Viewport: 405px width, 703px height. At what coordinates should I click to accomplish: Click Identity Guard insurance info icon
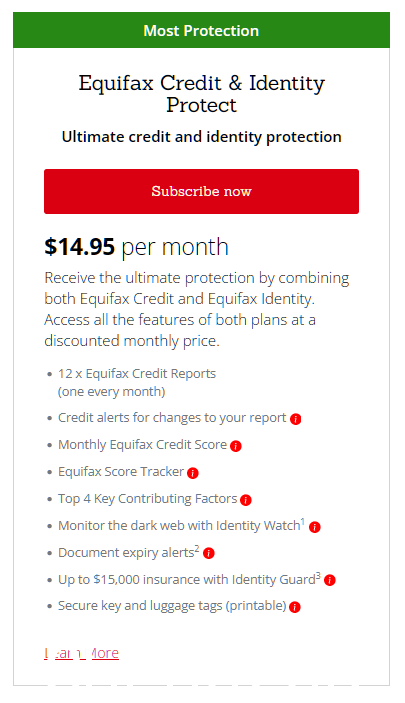click(330, 580)
